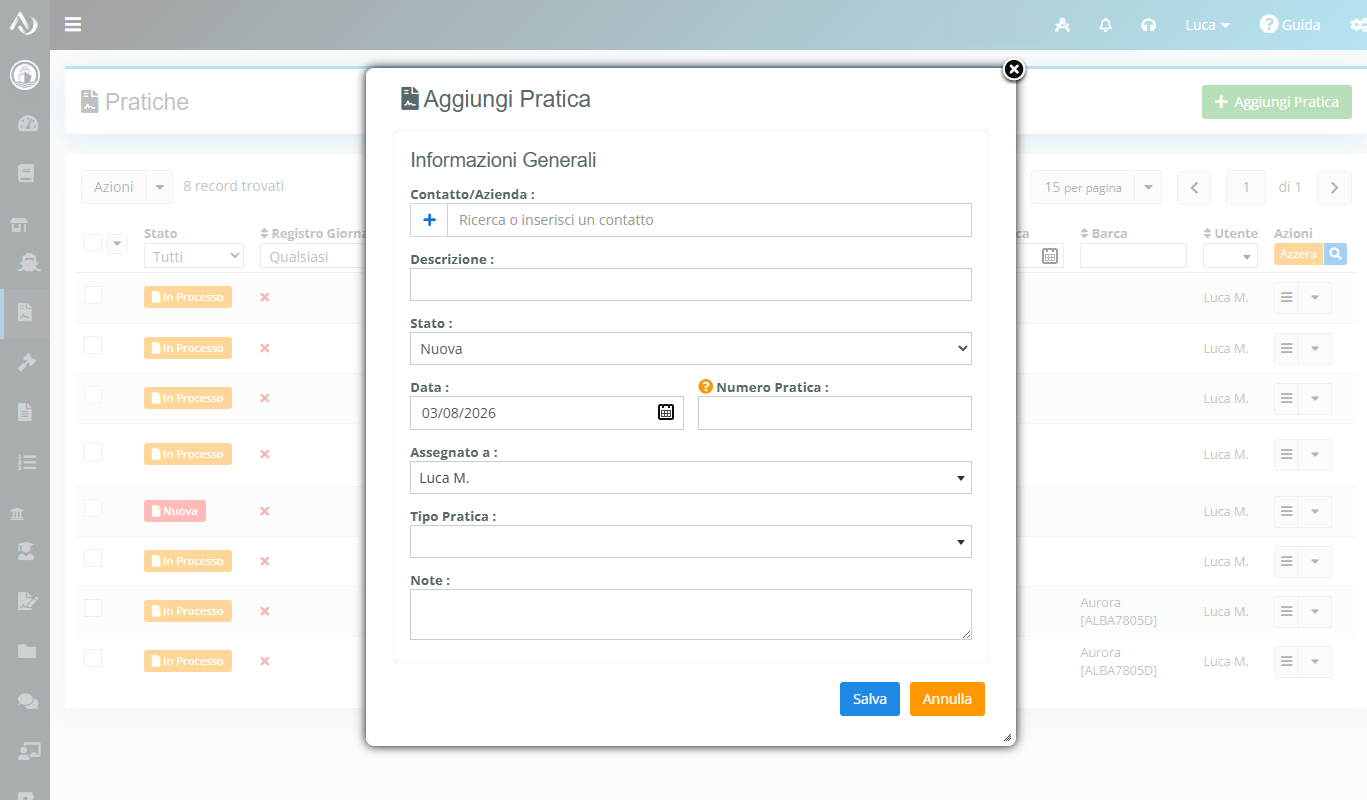
Task: Toggle the hamburger menu in the top bar
Action: [x=73, y=24]
